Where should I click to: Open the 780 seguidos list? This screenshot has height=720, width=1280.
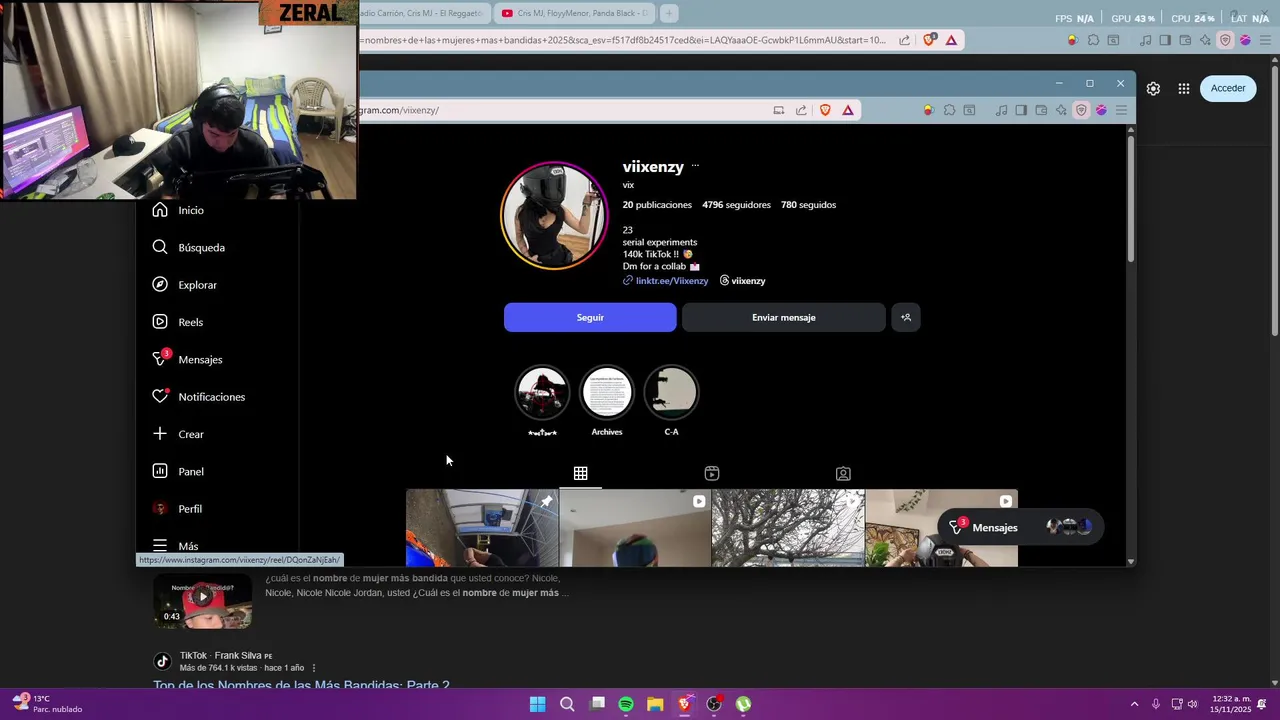[808, 205]
